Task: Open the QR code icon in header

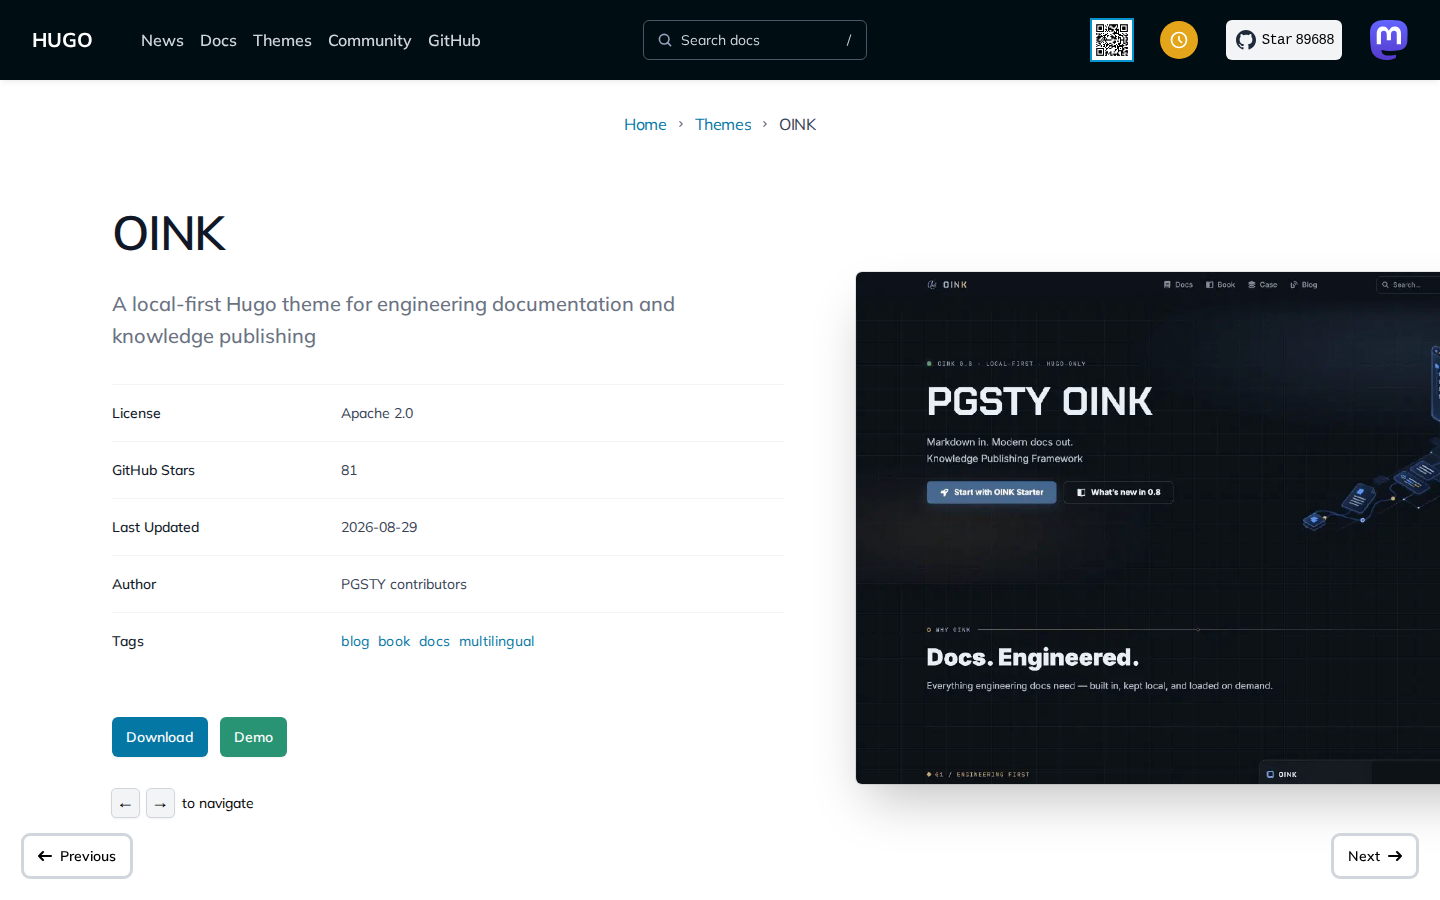Action: coord(1112,40)
